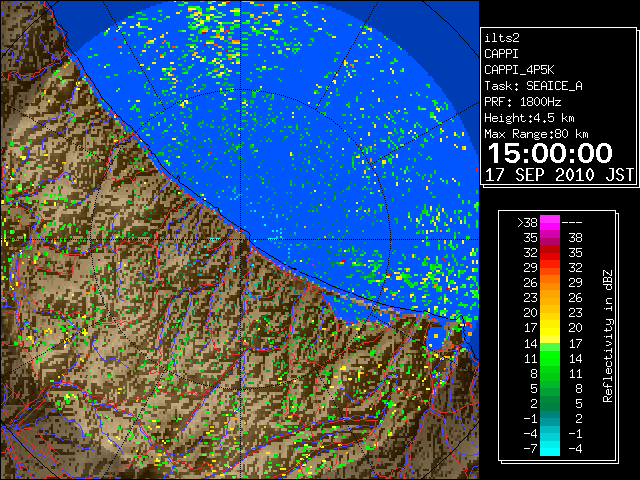Select the '---' legend upper bound
This screenshot has height=480, width=640.
coord(572,223)
